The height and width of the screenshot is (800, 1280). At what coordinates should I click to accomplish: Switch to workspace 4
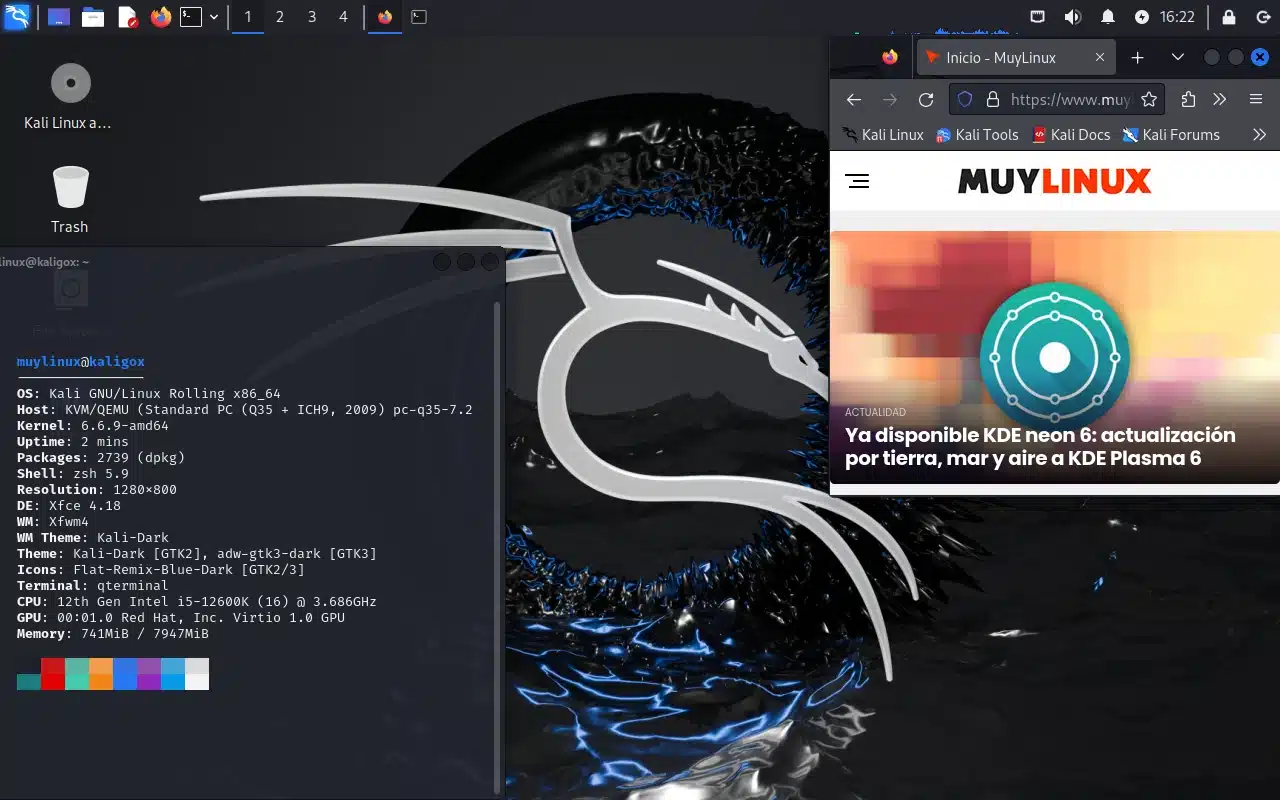pyautogui.click(x=344, y=17)
